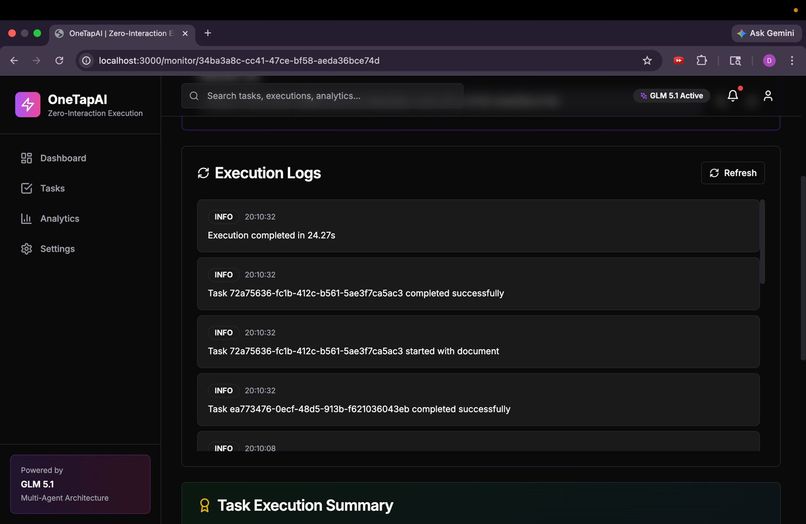806x524 pixels.
Task: Click the Task Execution Summary heading
Action: pos(305,505)
